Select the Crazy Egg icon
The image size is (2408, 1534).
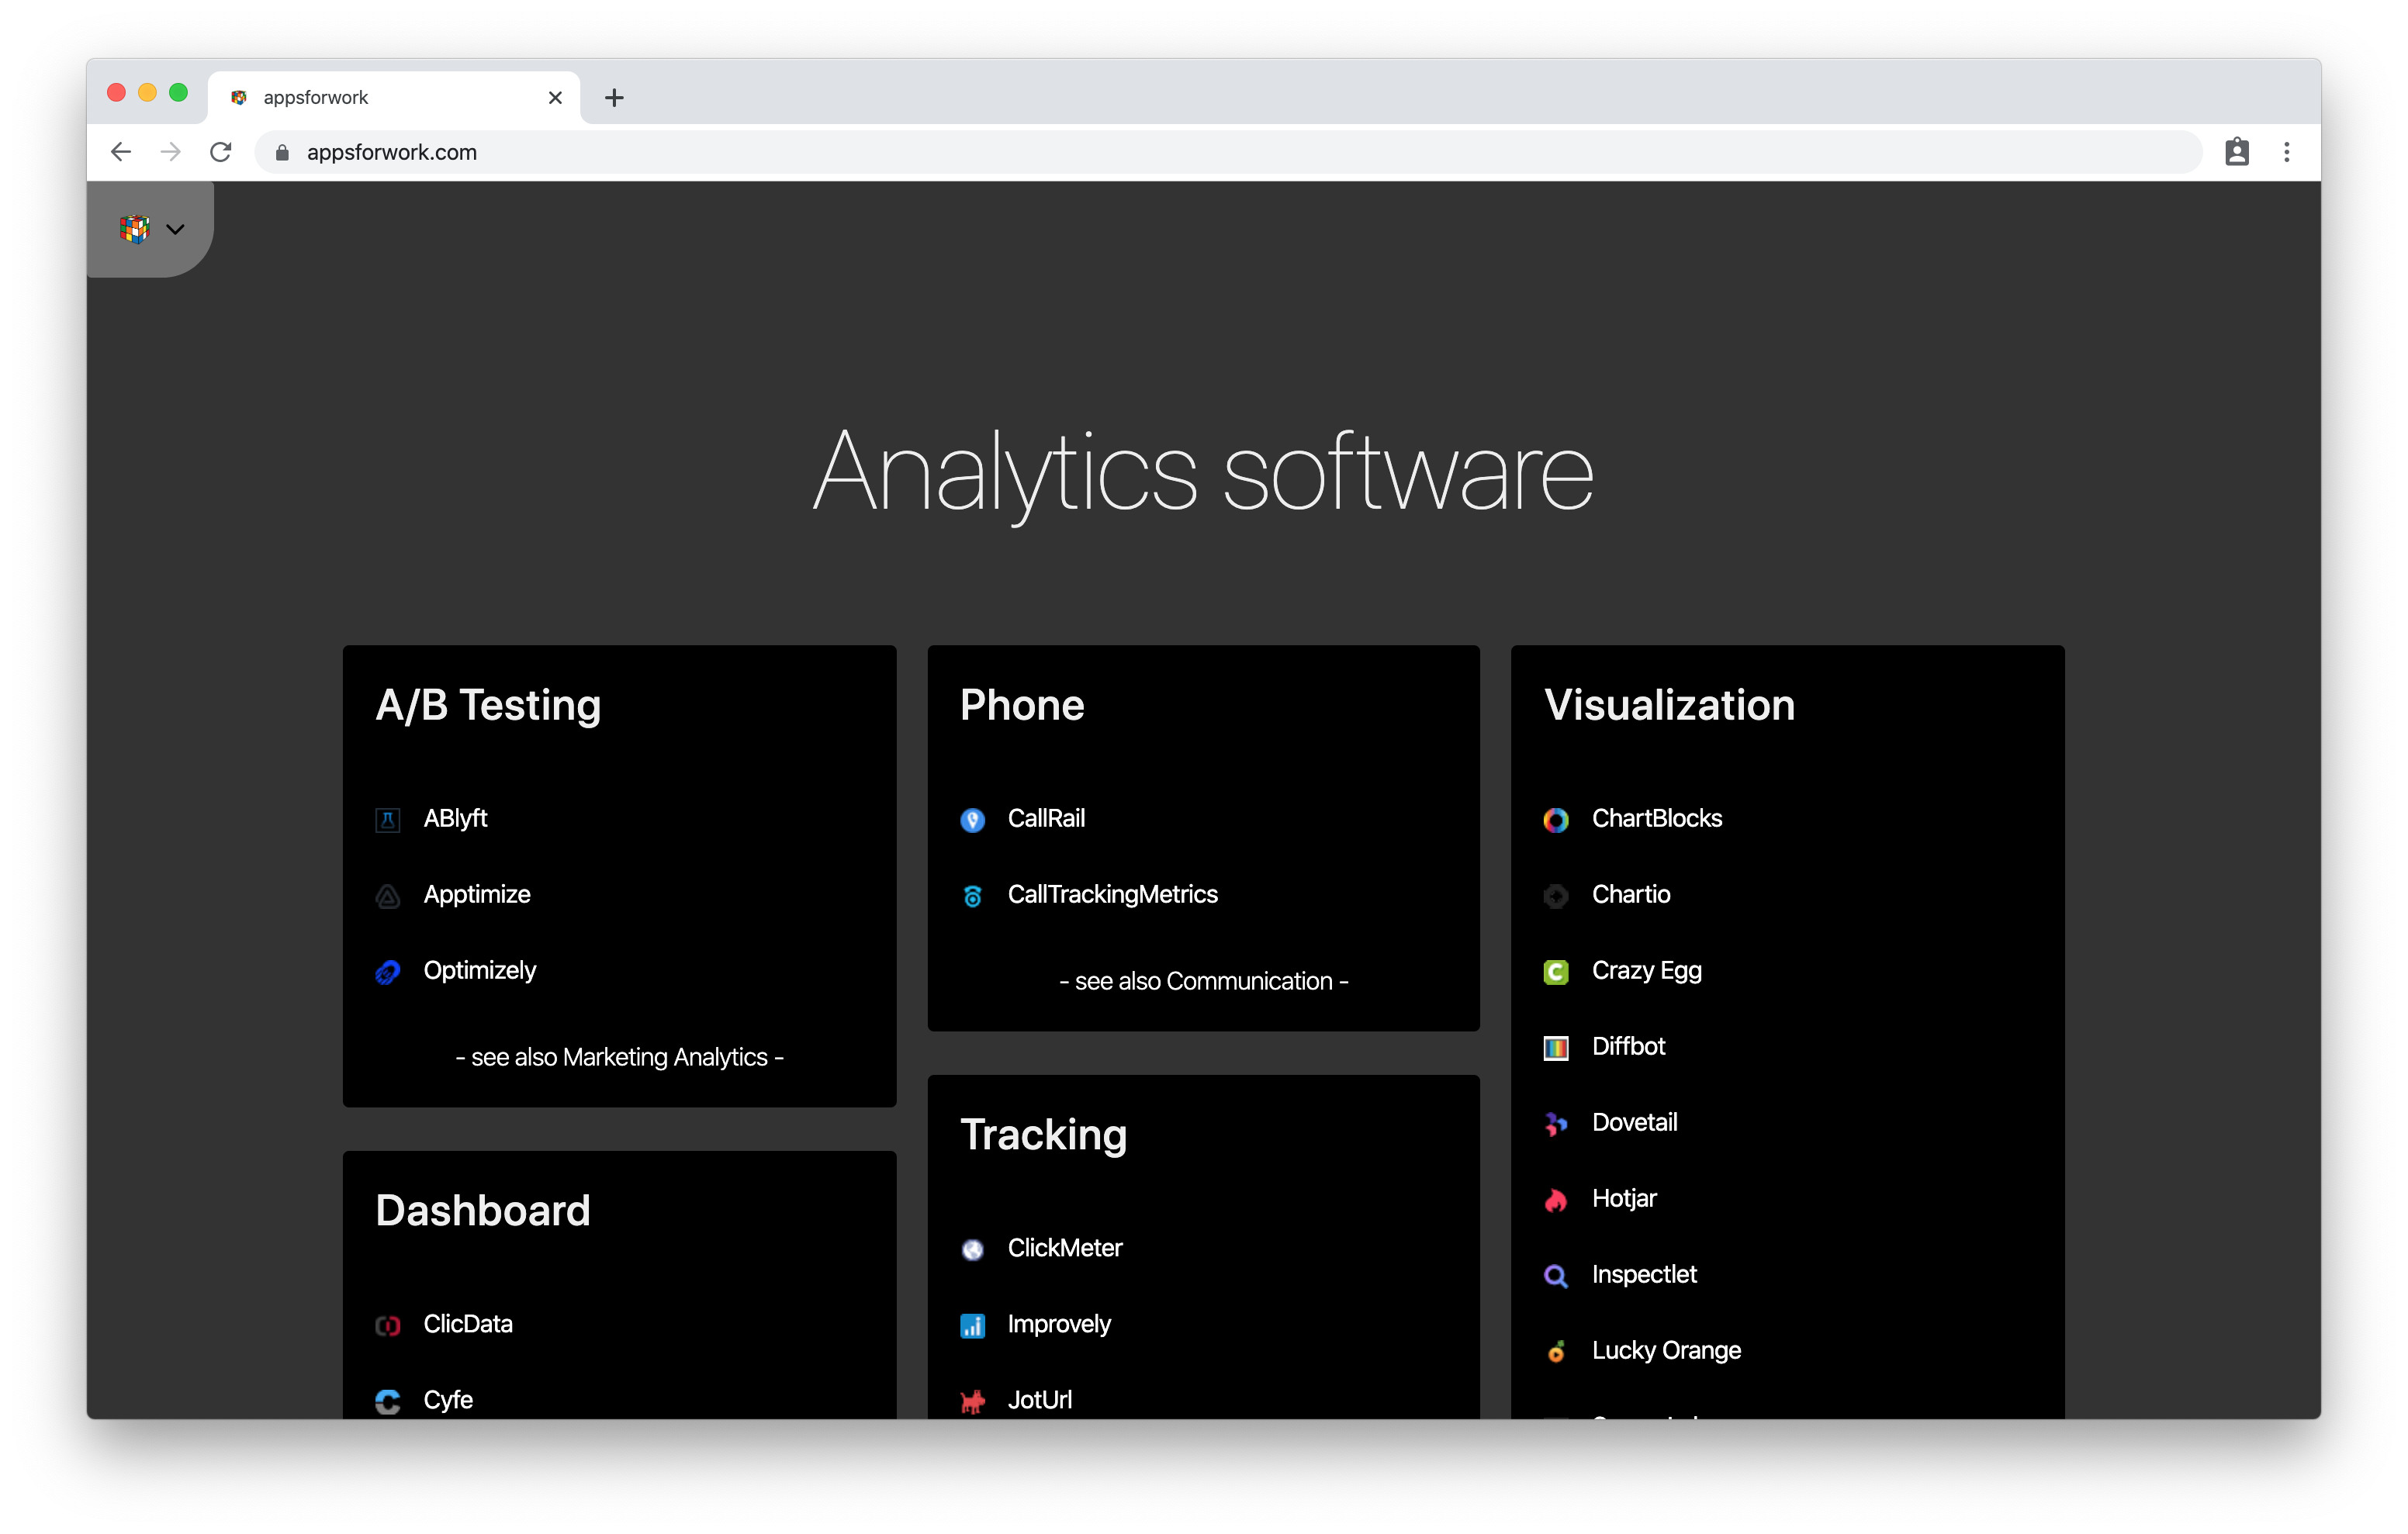1556,971
